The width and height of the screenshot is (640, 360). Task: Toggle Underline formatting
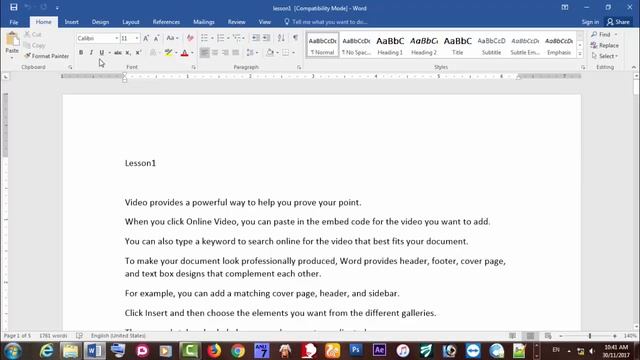click(x=102, y=53)
